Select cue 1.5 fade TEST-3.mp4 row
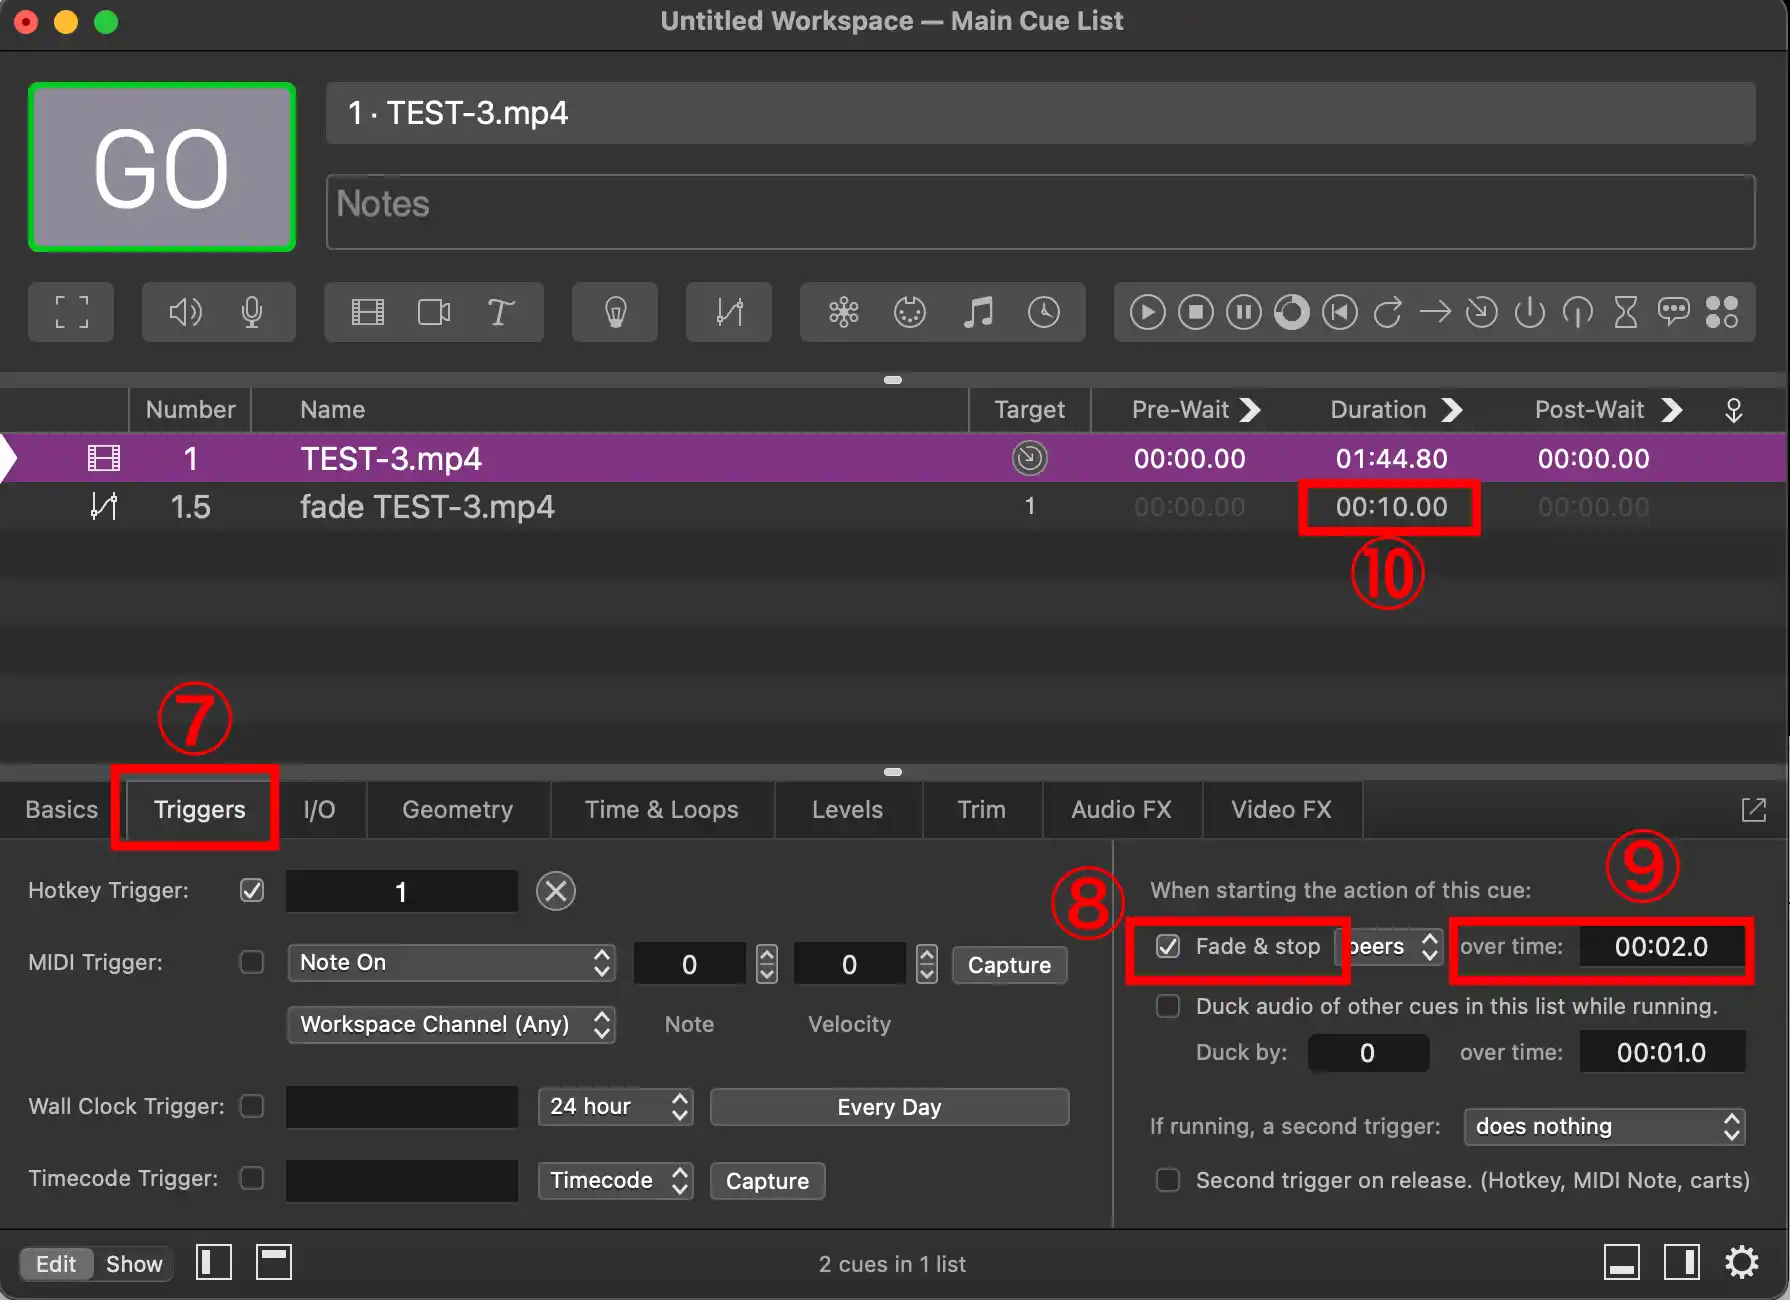 894,507
